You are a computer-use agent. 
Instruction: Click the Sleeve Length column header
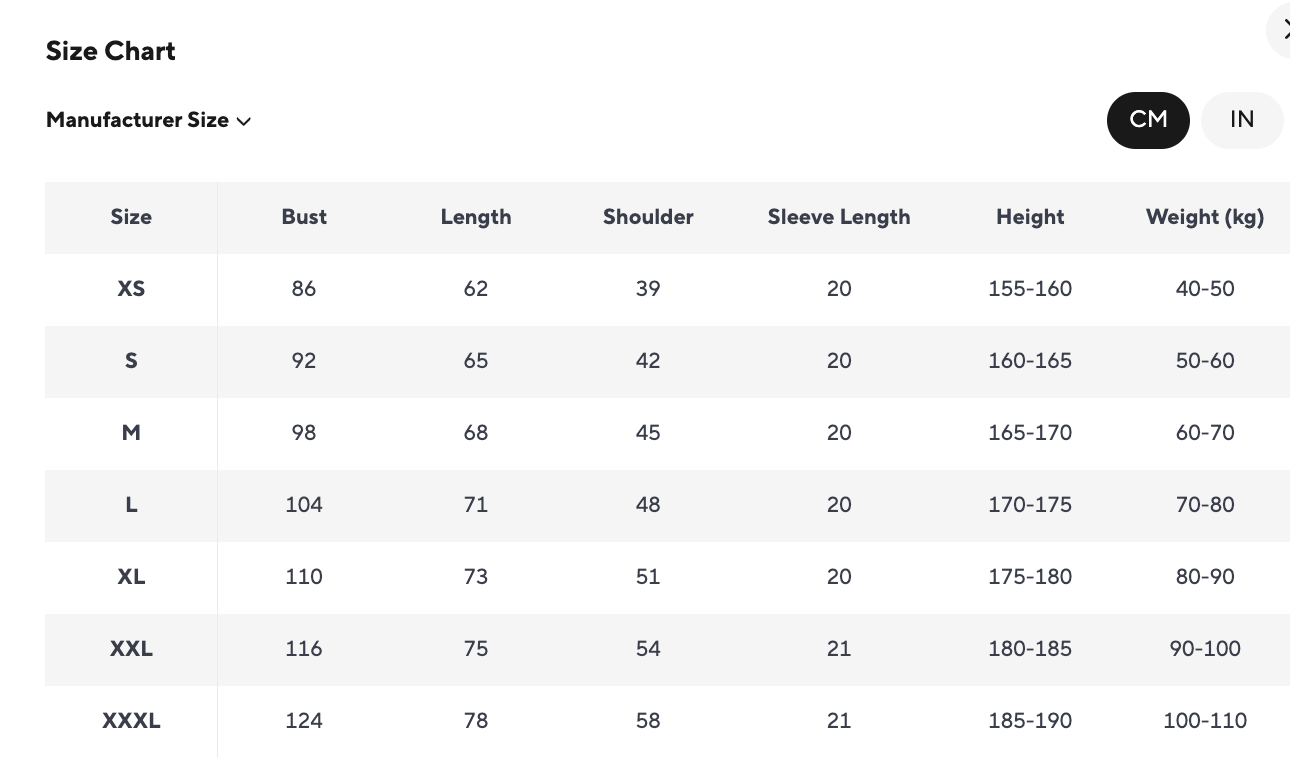[839, 217]
